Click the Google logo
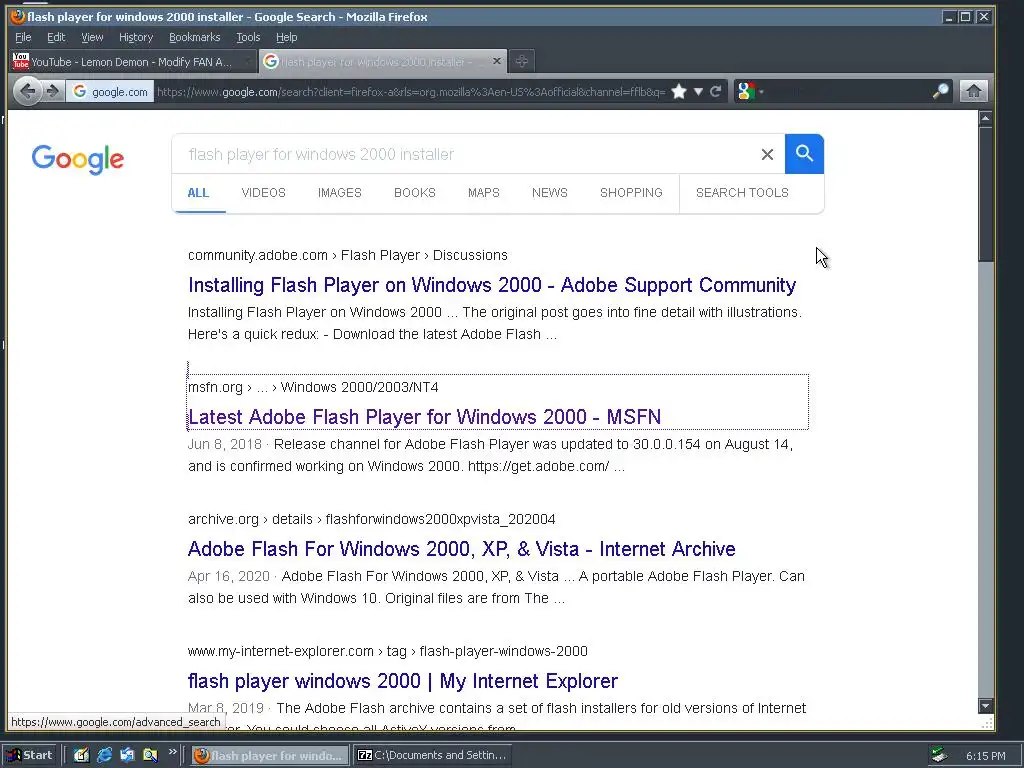 tap(78, 159)
